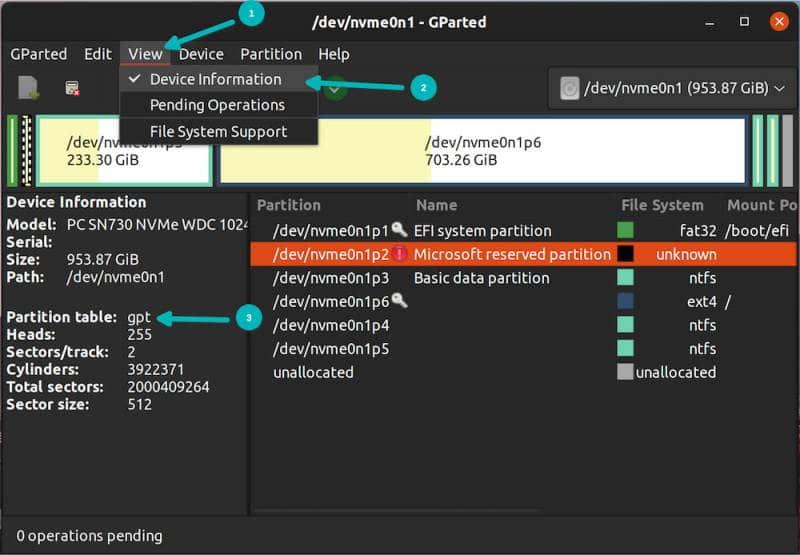Select File System Support menu entry

[218, 131]
